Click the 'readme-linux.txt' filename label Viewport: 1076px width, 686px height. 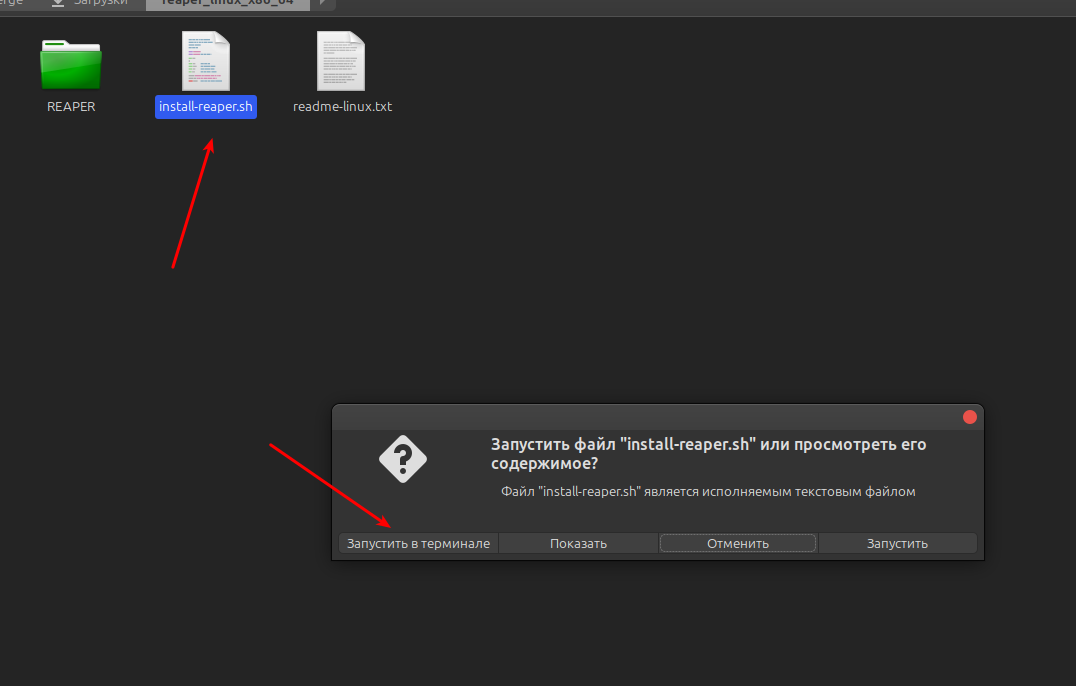point(342,106)
